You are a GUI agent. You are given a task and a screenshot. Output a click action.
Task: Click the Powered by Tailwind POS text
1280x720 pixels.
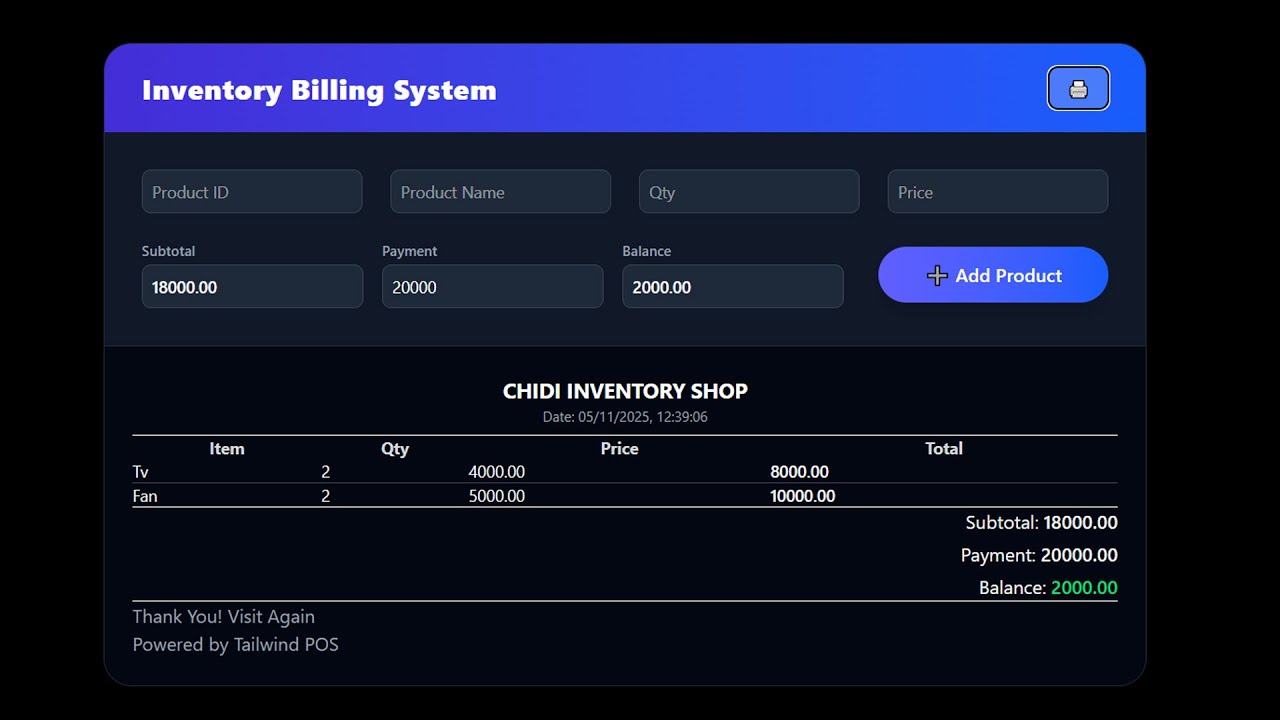pyautogui.click(x=236, y=645)
